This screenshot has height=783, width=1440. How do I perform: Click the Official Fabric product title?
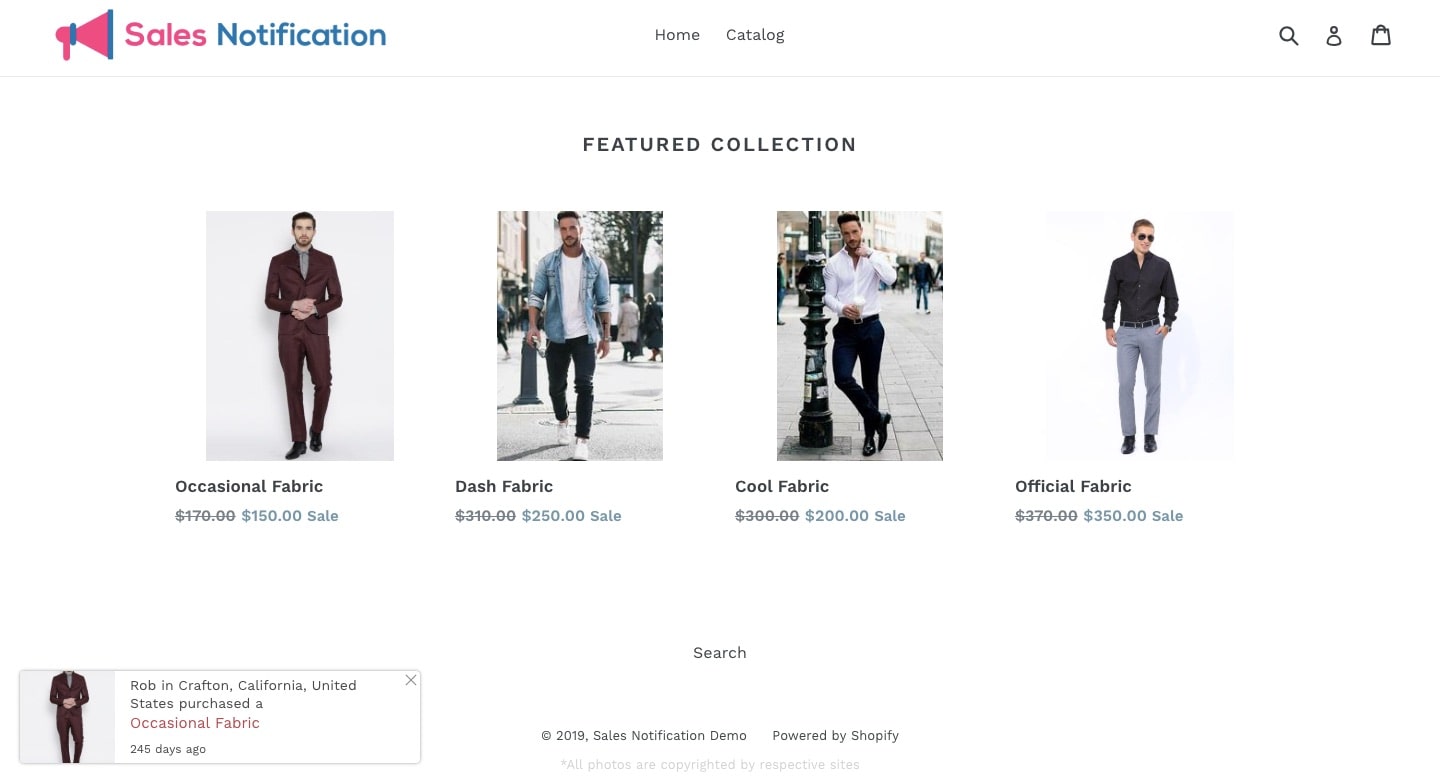click(x=1073, y=486)
